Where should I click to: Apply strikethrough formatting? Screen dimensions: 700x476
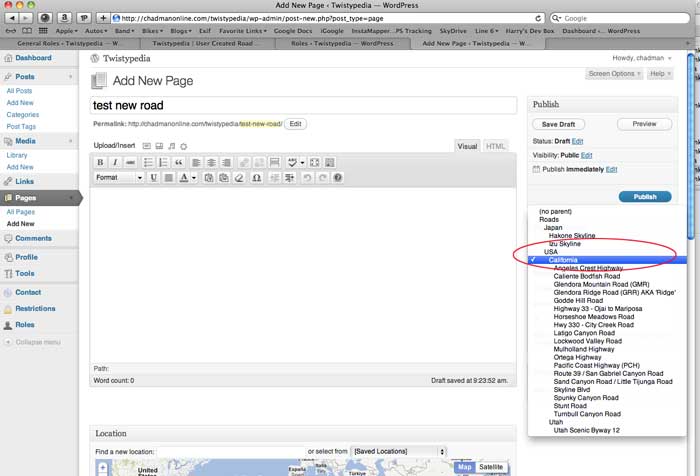pos(130,163)
